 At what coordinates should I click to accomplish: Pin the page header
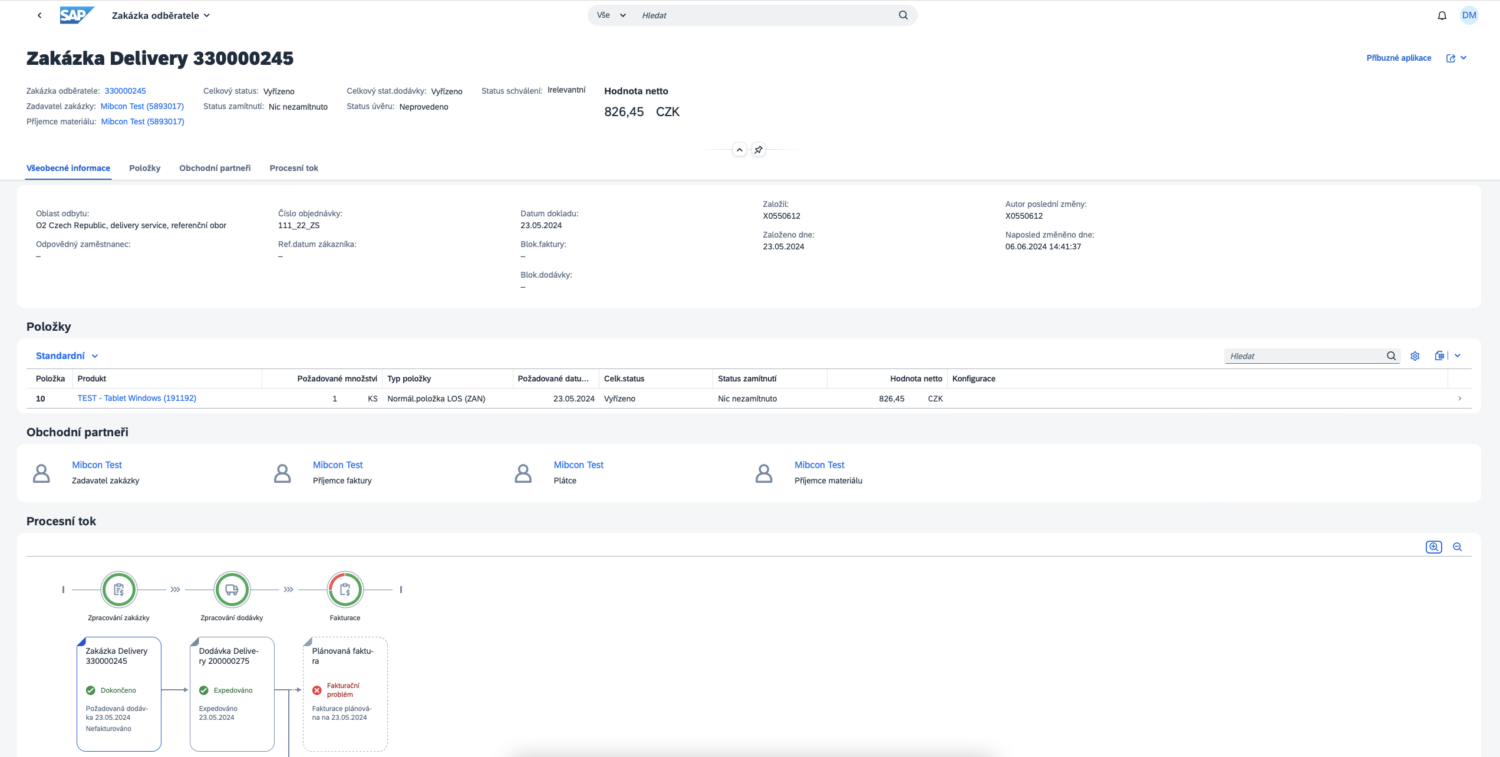(x=758, y=150)
